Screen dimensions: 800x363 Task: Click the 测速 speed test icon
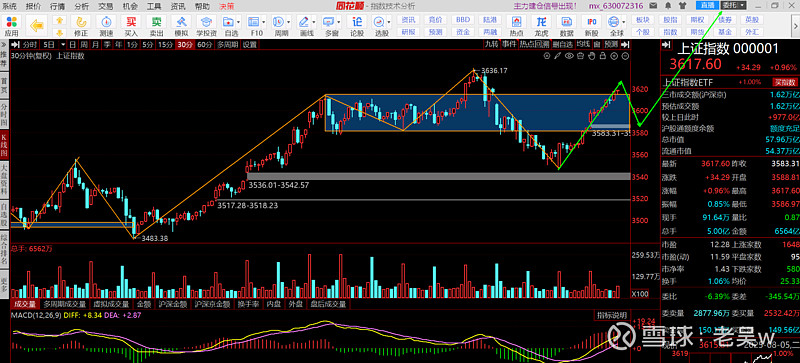(x=106, y=25)
